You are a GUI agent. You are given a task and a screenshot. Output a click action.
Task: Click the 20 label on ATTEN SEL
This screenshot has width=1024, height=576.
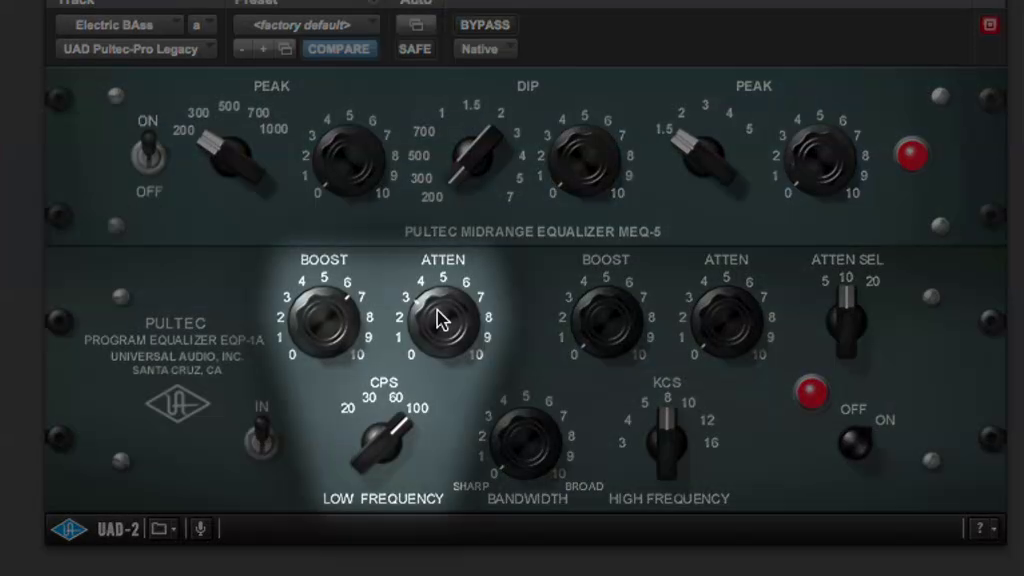(872, 281)
